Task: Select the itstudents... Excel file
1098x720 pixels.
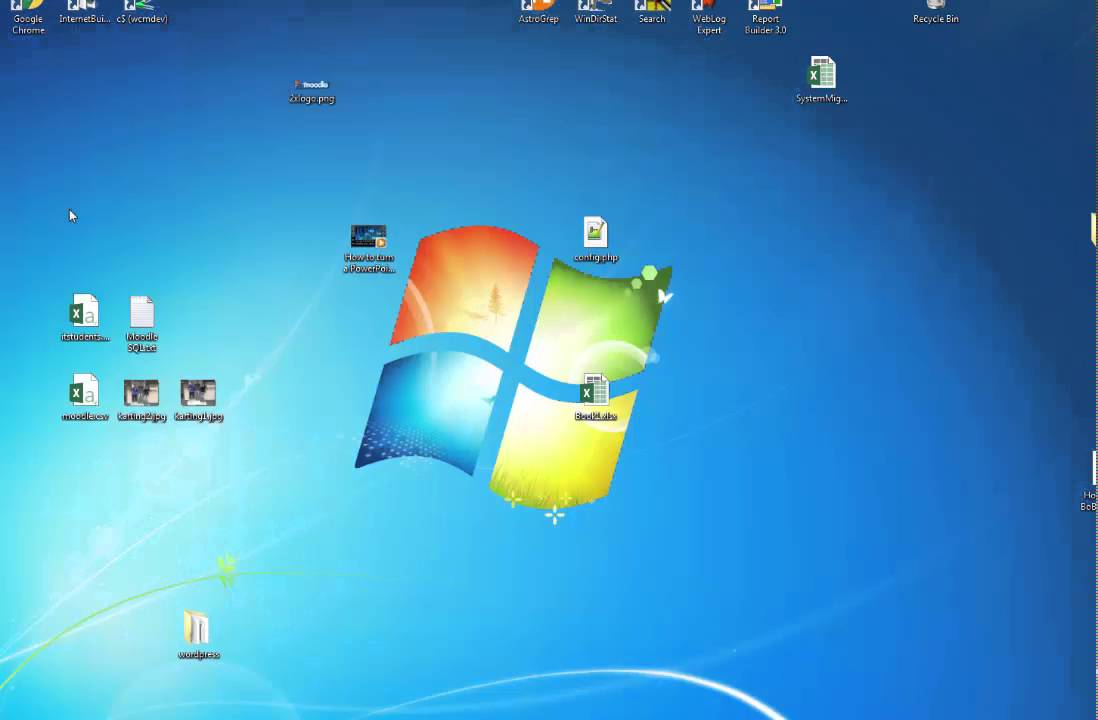Action: 85,317
